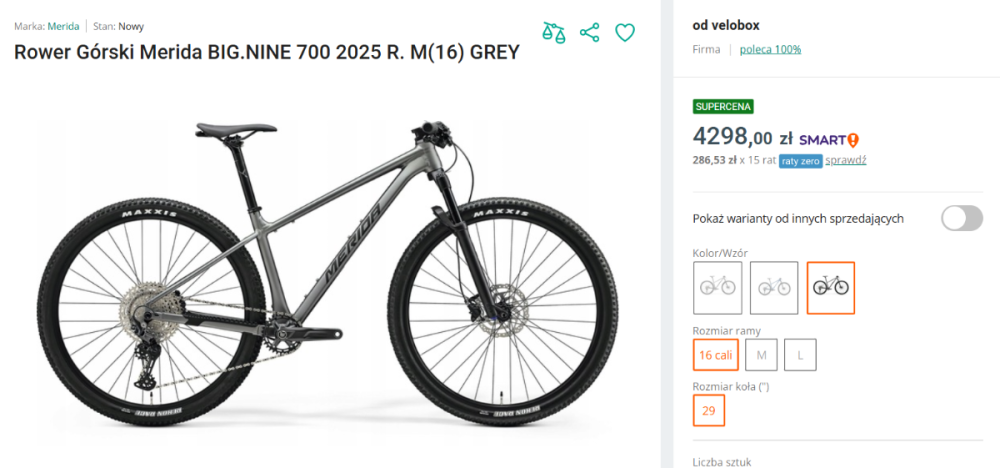Select the first bike color variant thumbnail

pyautogui.click(x=717, y=287)
